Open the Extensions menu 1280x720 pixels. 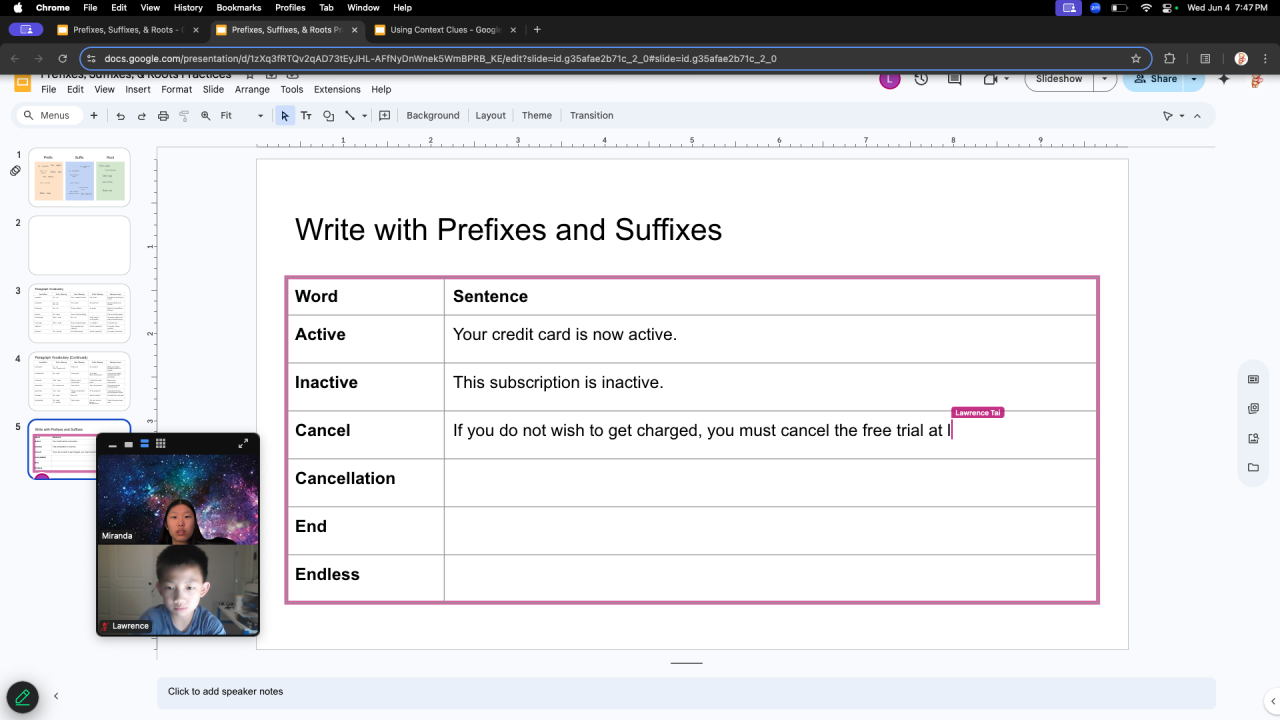click(x=337, y=90)
